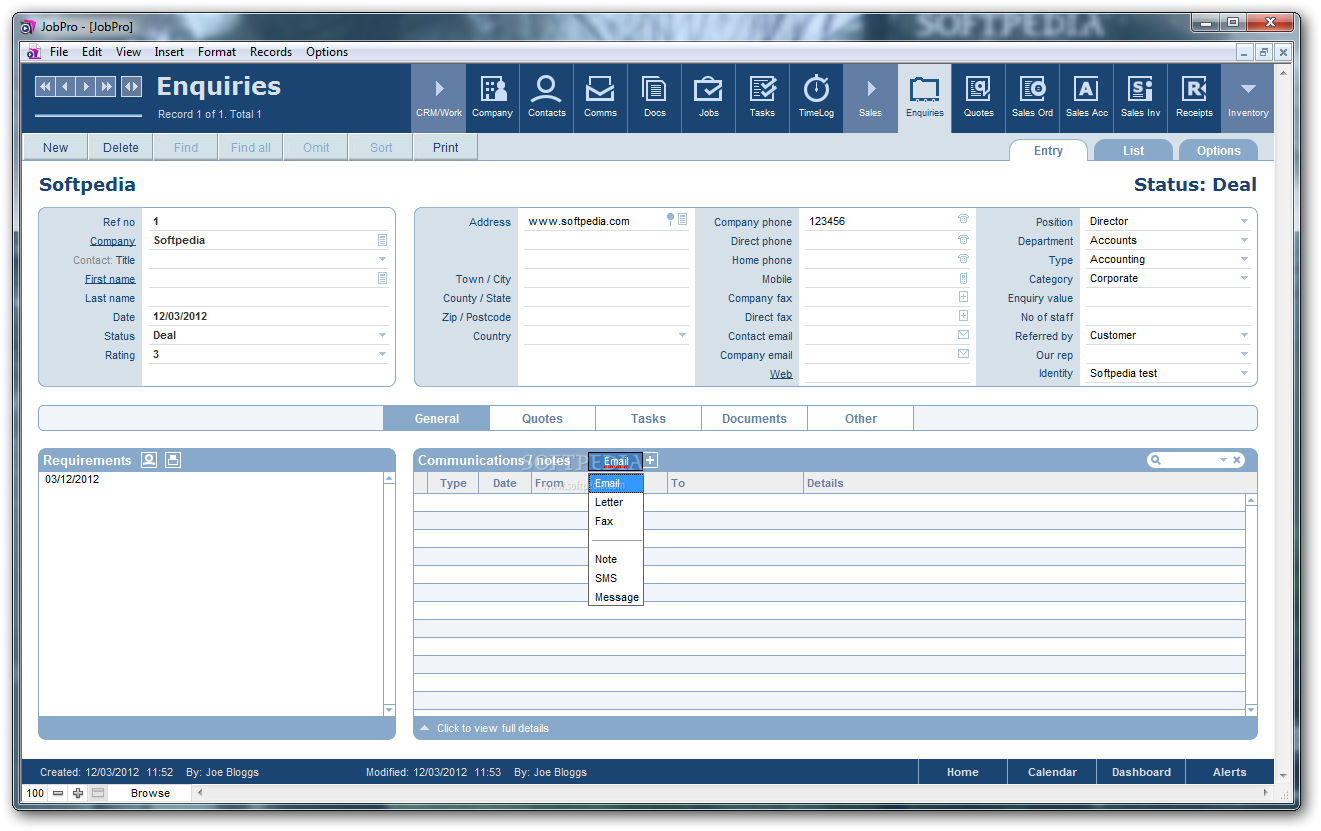Click the Delete record button

tap(121, 147)
